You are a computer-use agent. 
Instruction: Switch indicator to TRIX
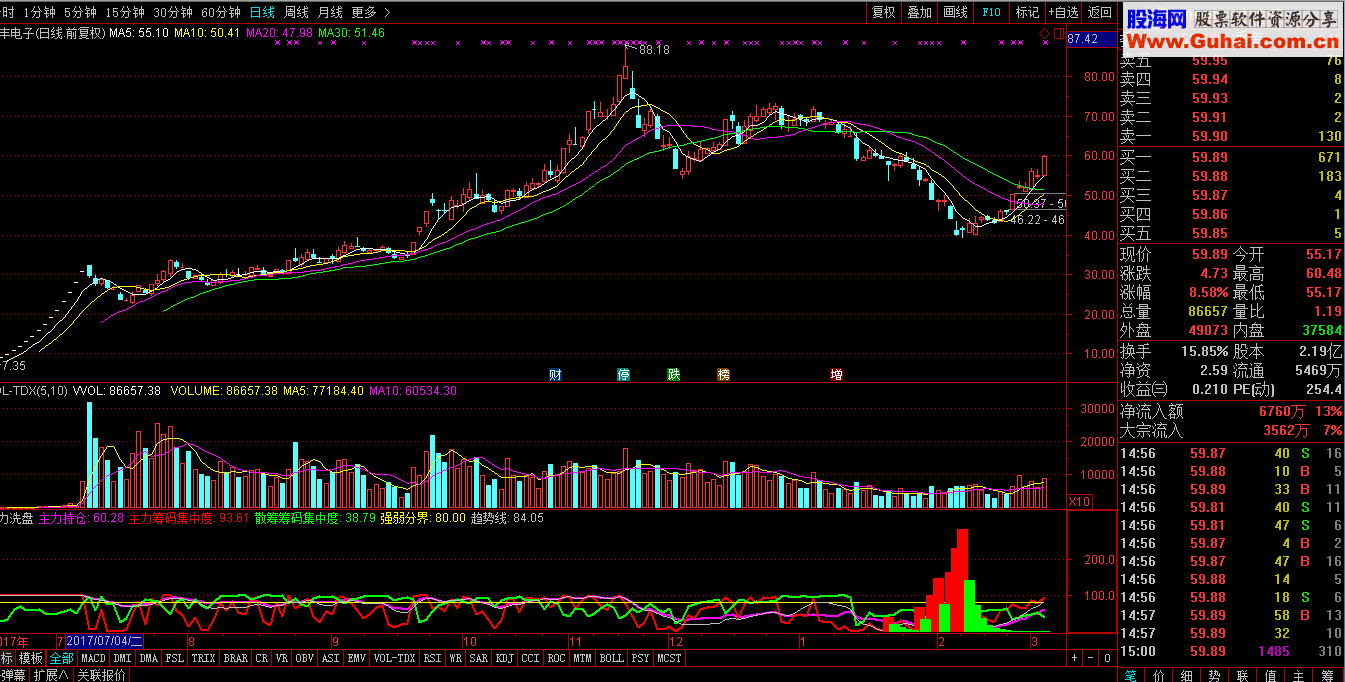[x=204, y=658]
